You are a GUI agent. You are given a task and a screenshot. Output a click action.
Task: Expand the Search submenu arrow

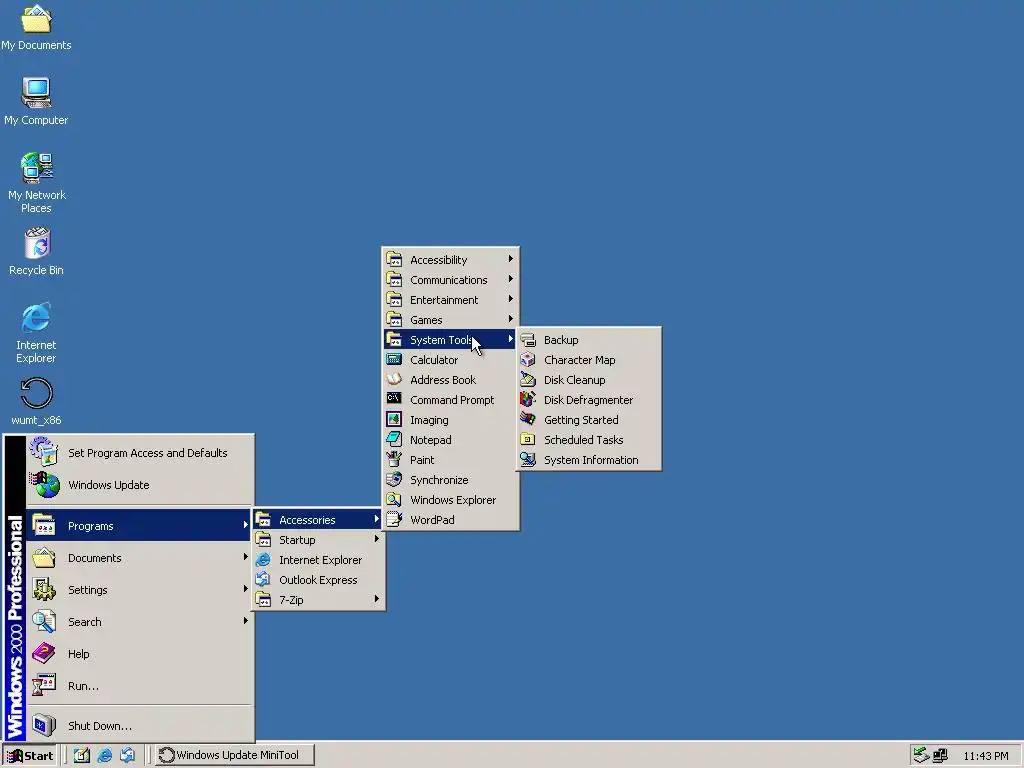point(246,621)
